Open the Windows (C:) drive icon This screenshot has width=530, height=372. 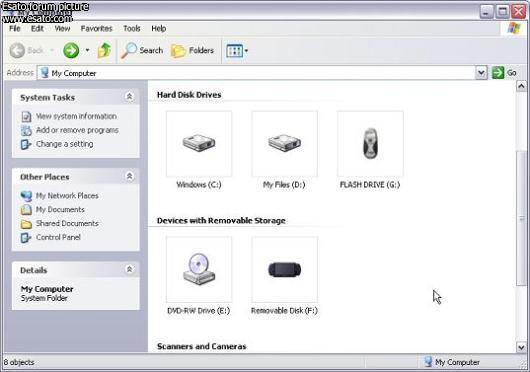click(199, 144)
